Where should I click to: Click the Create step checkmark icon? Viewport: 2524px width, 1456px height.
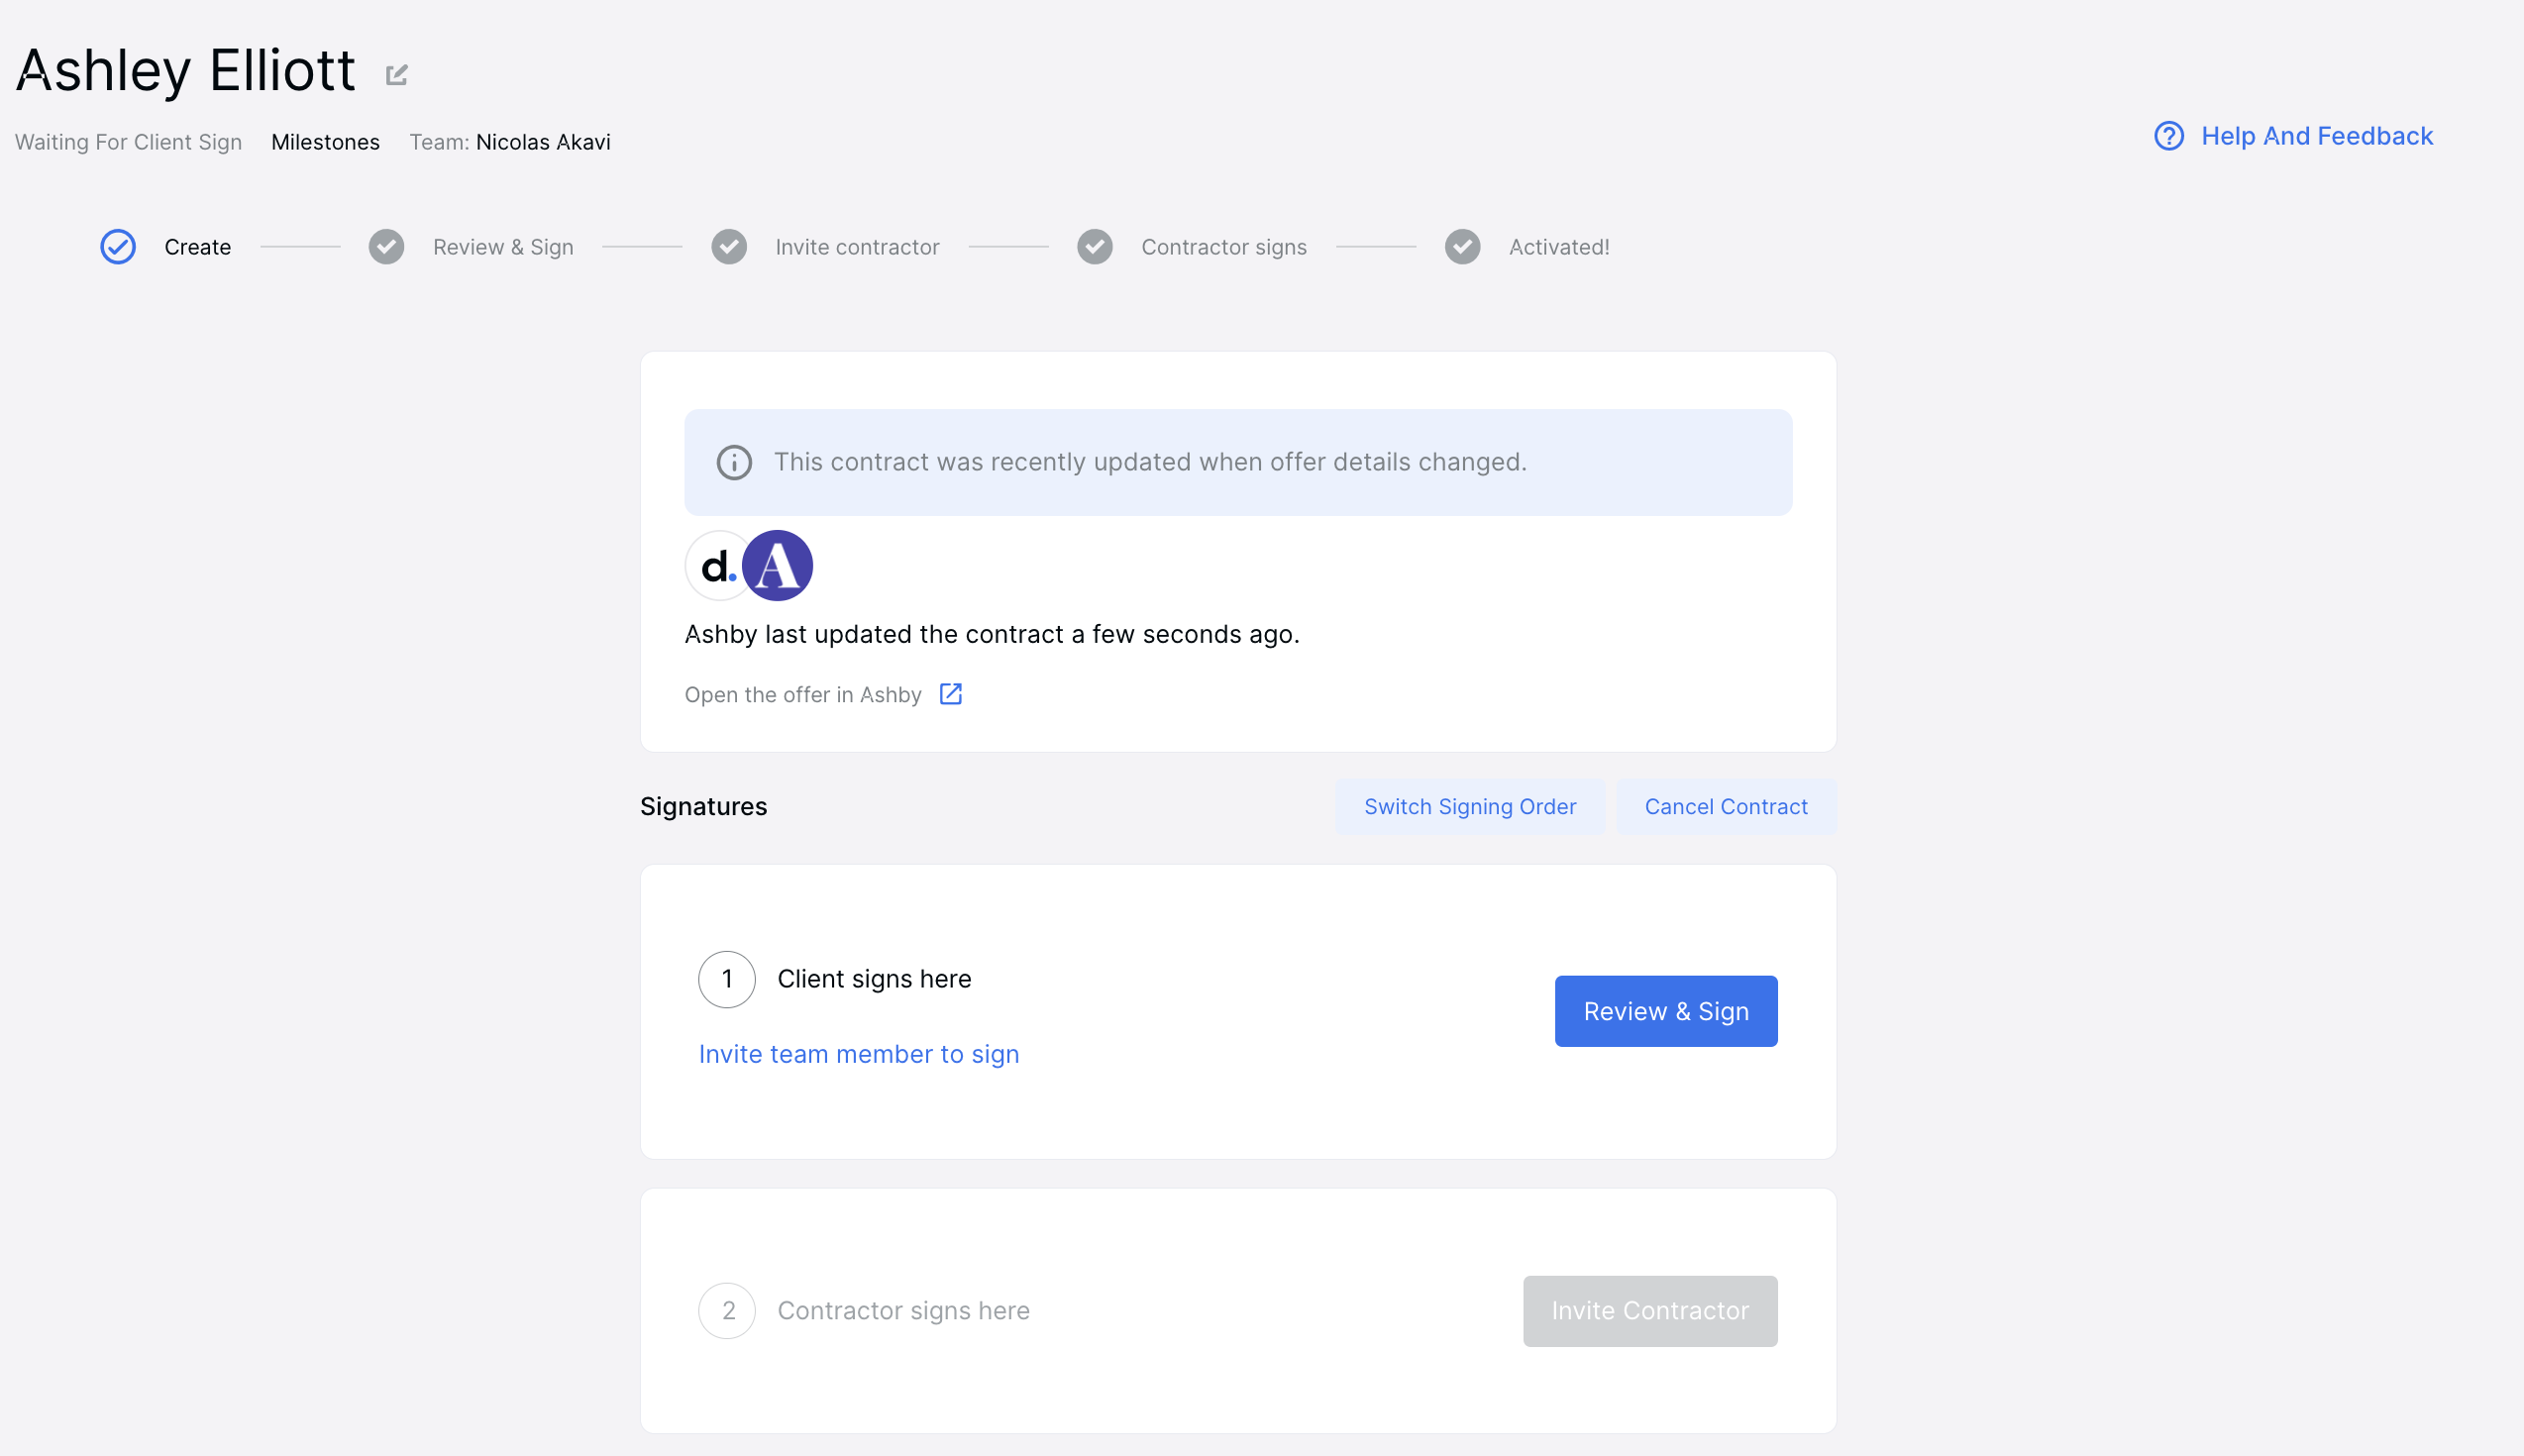118,247
